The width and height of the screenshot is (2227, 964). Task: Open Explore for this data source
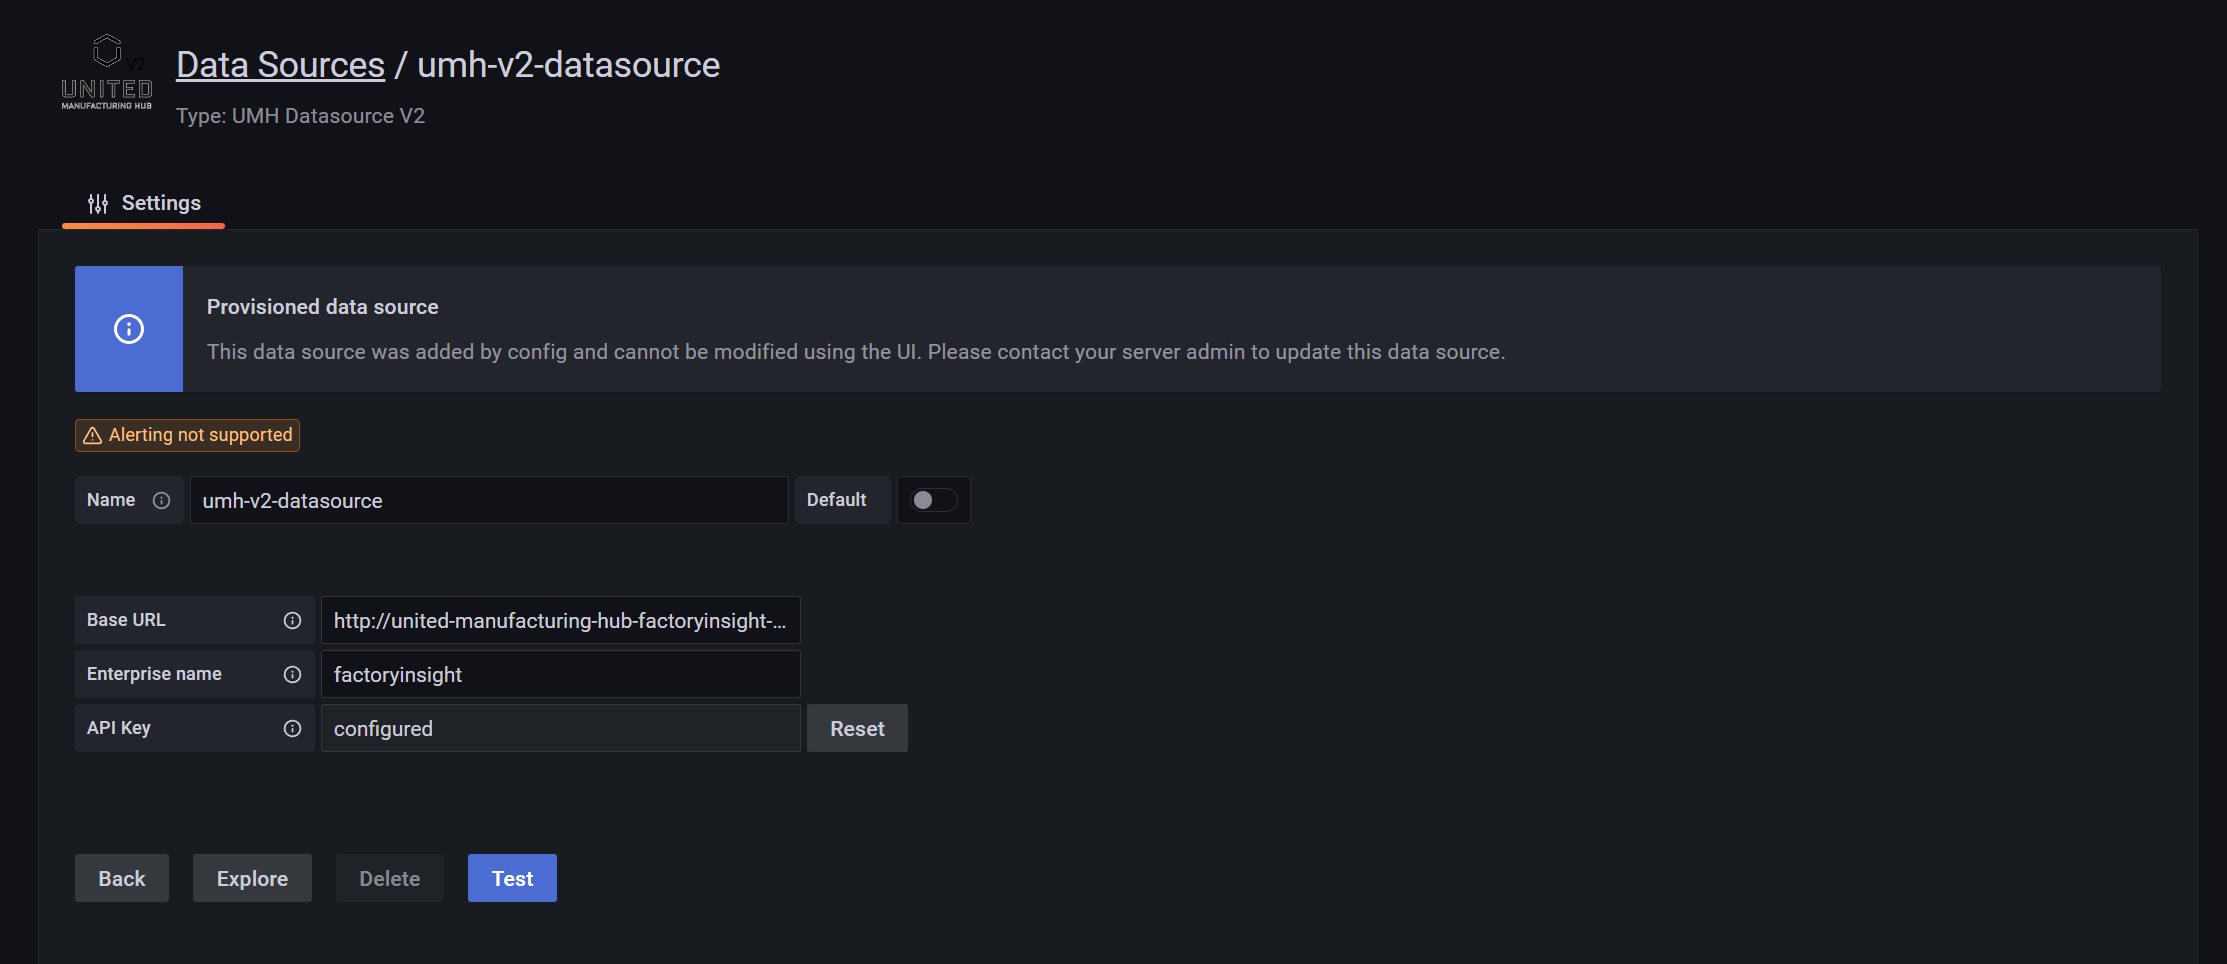[x=252, y=878]
